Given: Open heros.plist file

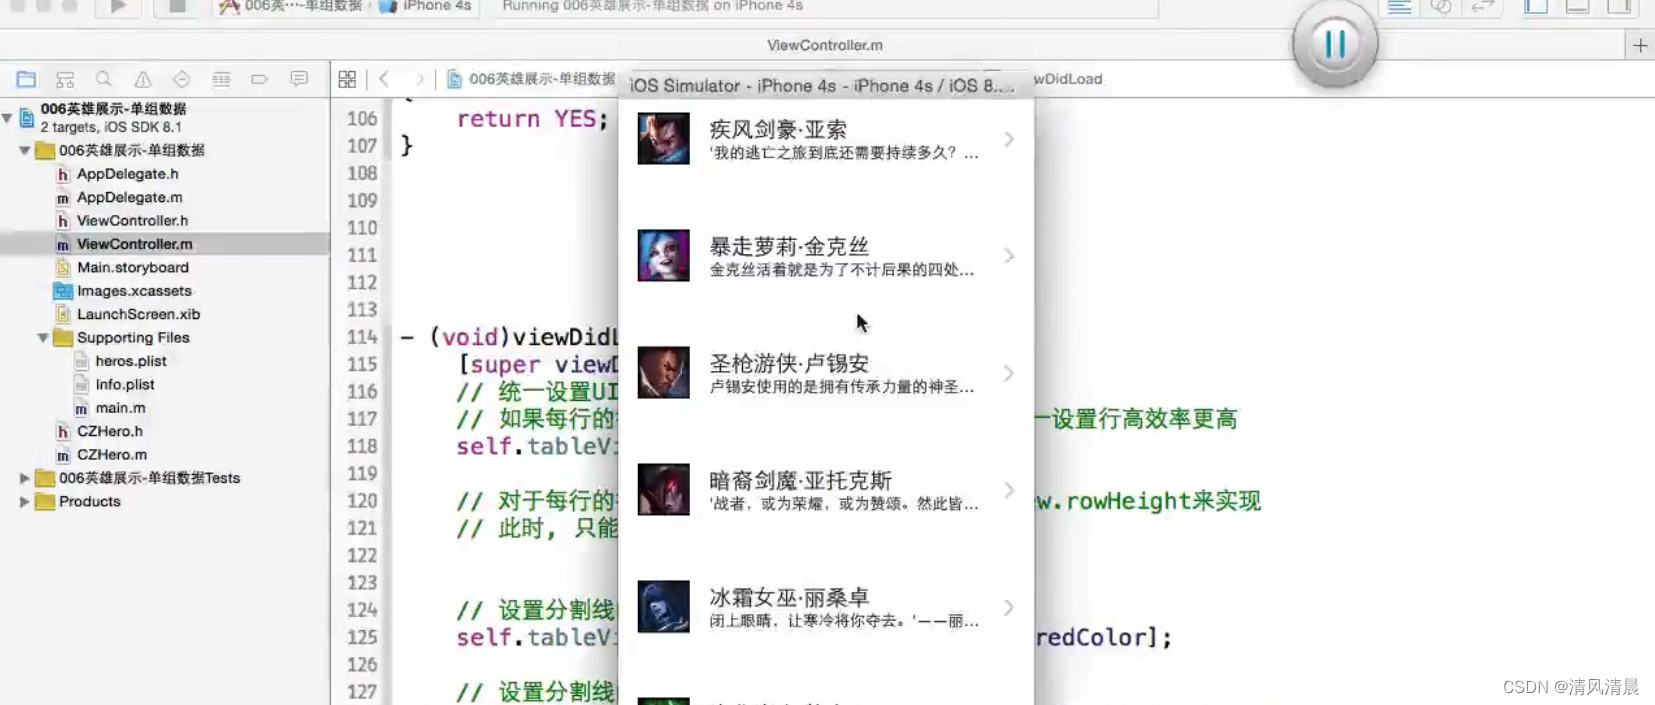Looking at the screenshot, I should (130, 361).
